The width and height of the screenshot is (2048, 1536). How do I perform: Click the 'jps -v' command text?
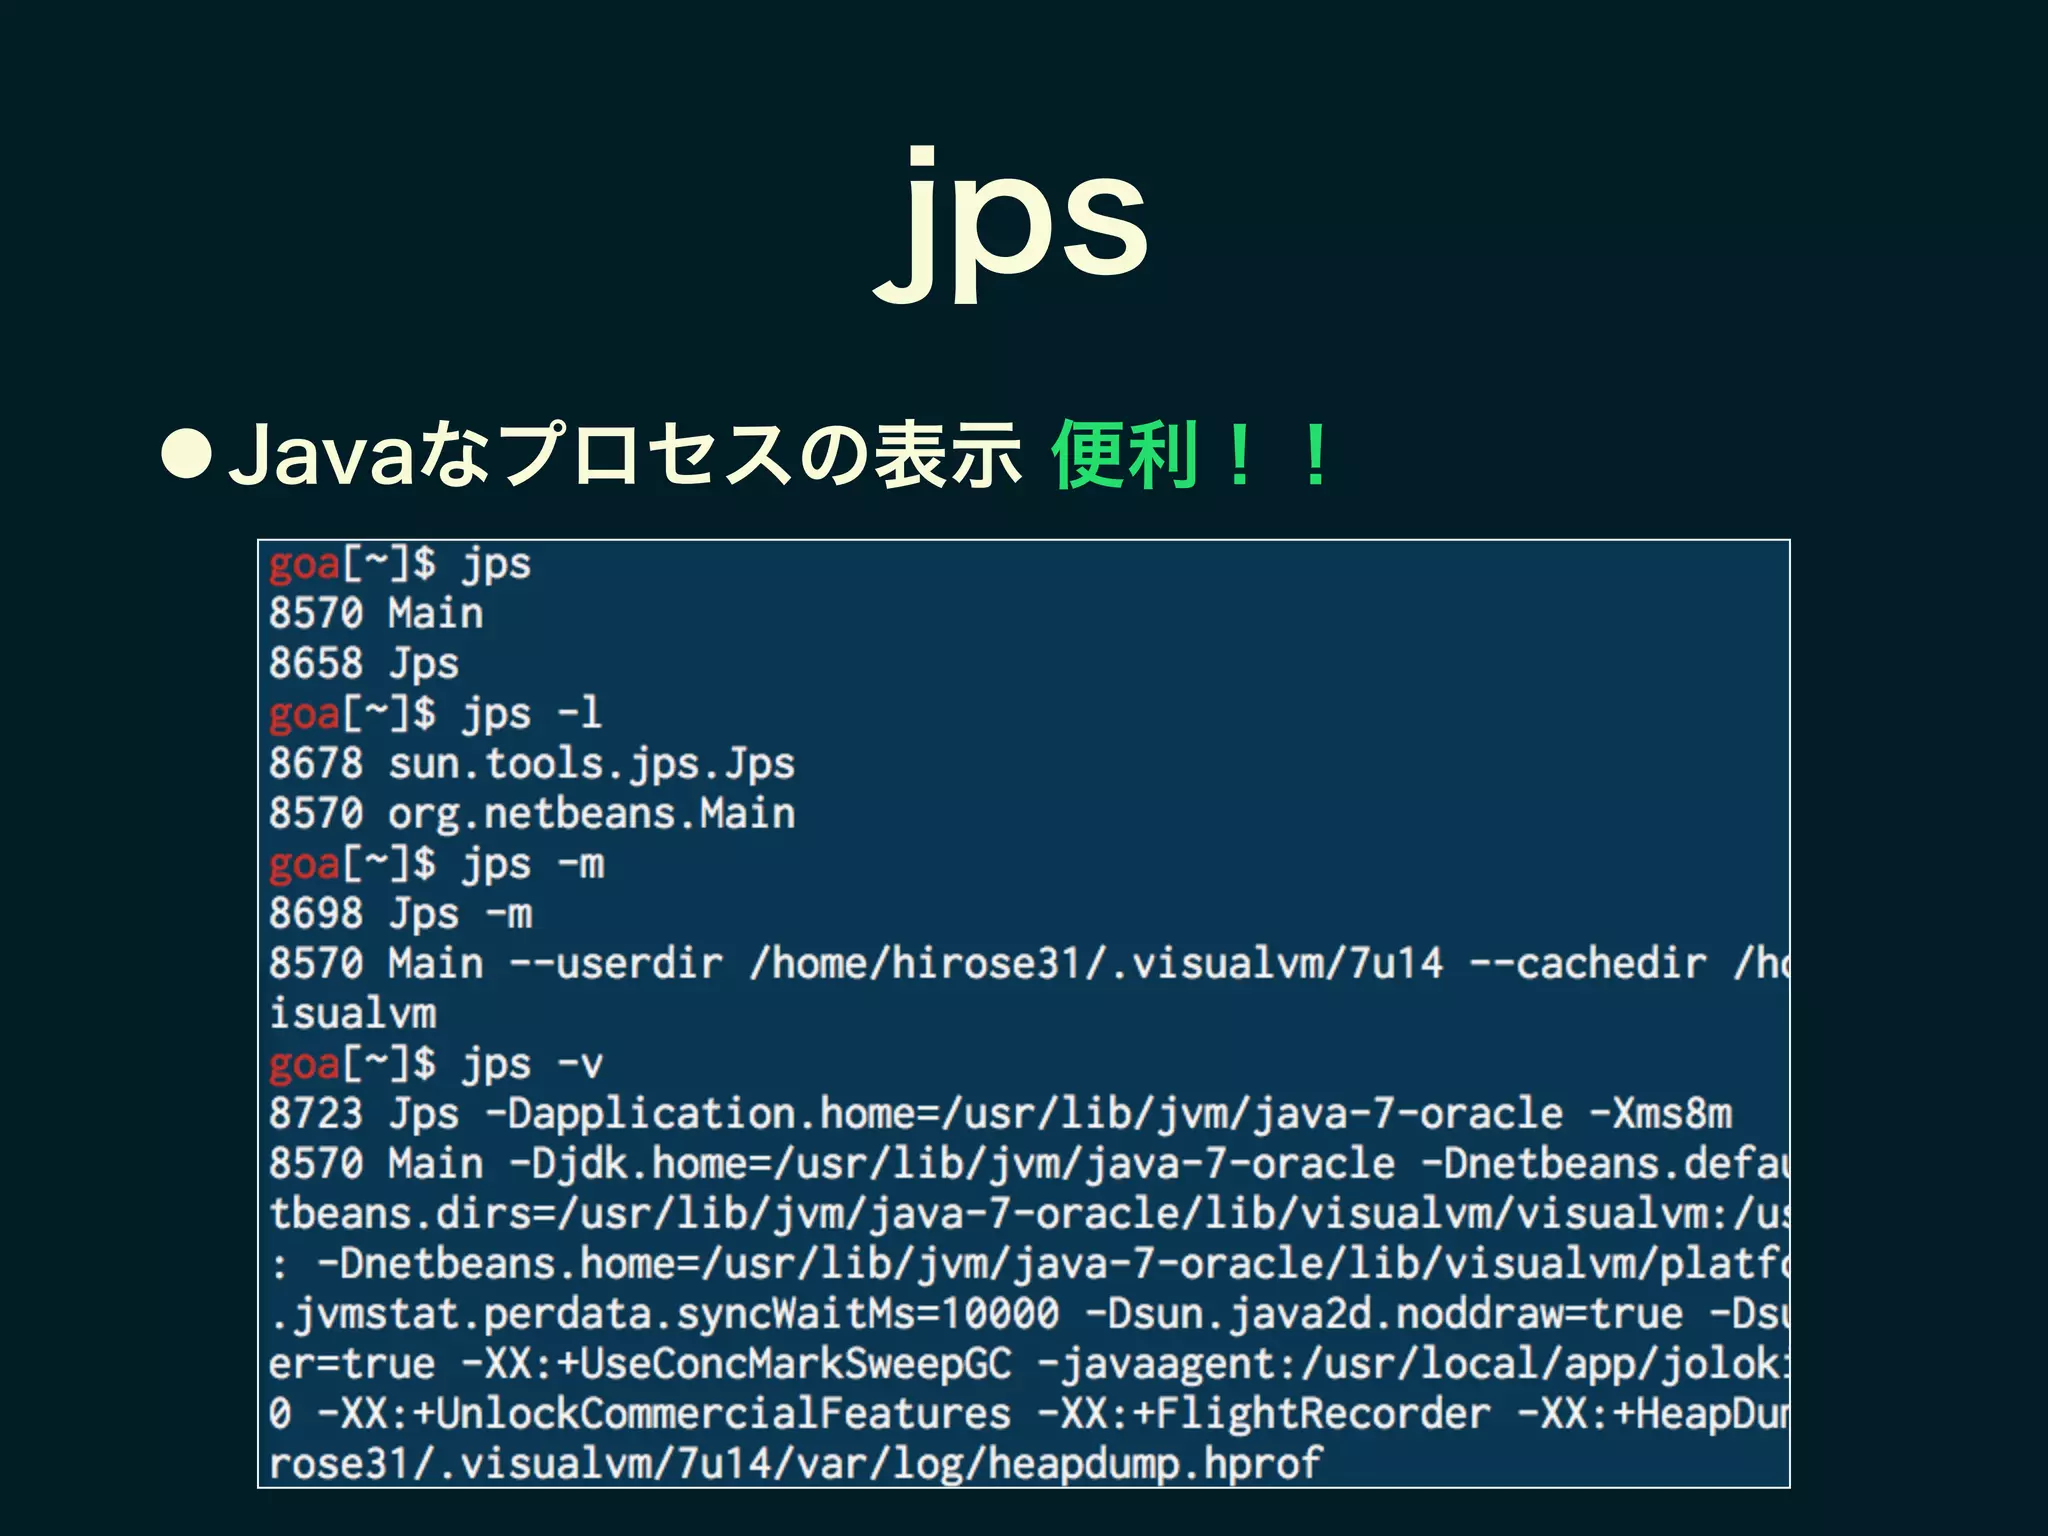point(532,1064)
